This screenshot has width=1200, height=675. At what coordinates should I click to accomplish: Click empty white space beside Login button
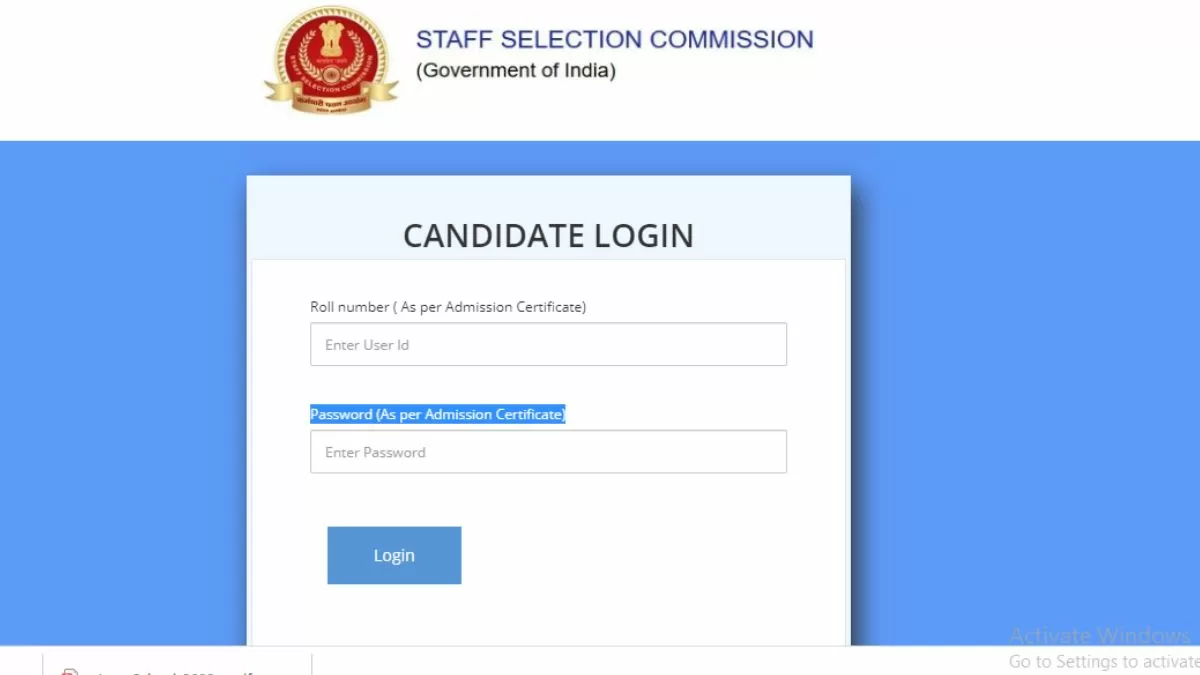point(640,555)
